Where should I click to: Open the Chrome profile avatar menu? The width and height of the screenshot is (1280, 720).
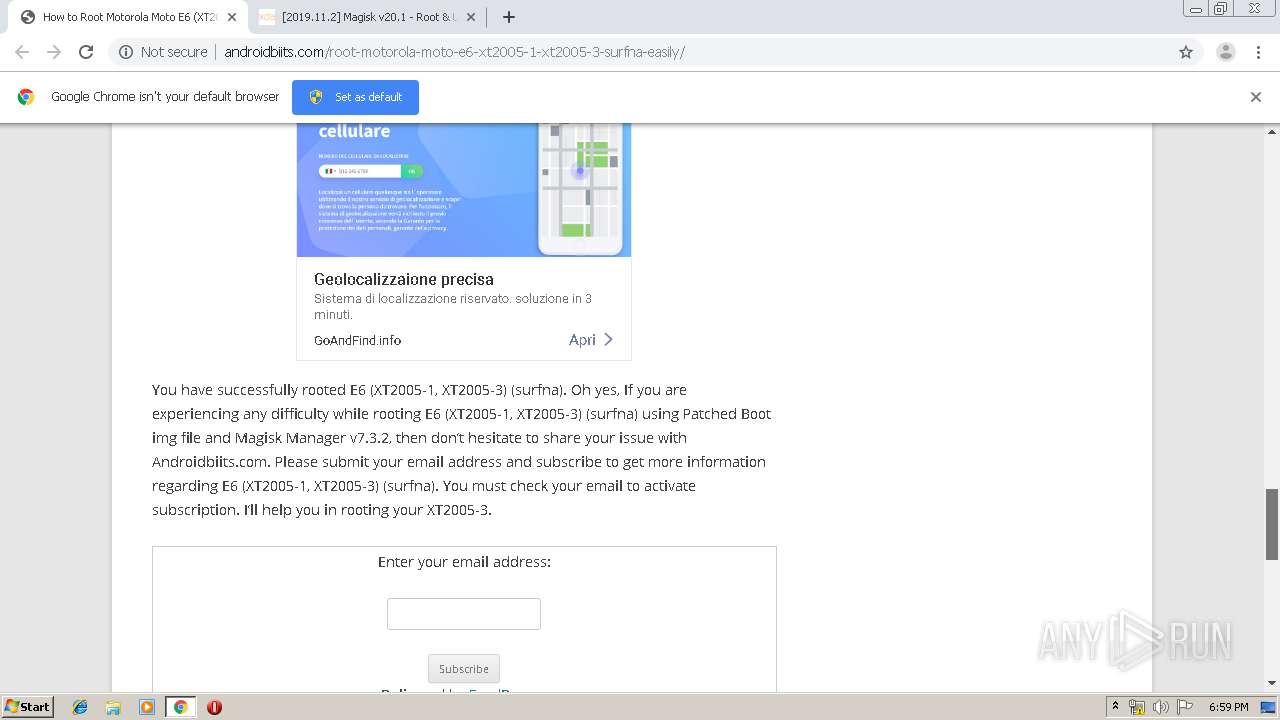click(1226, 52)
